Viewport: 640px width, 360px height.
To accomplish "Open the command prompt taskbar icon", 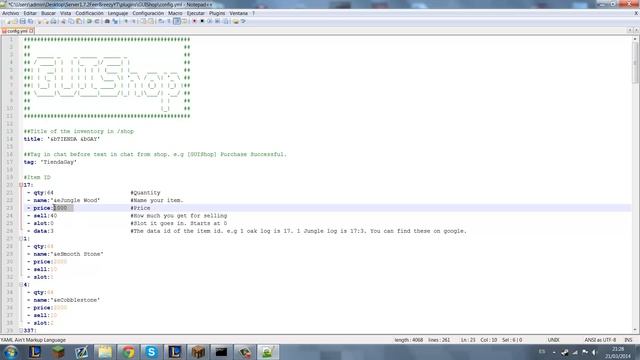I will click(x=221, y=352).
